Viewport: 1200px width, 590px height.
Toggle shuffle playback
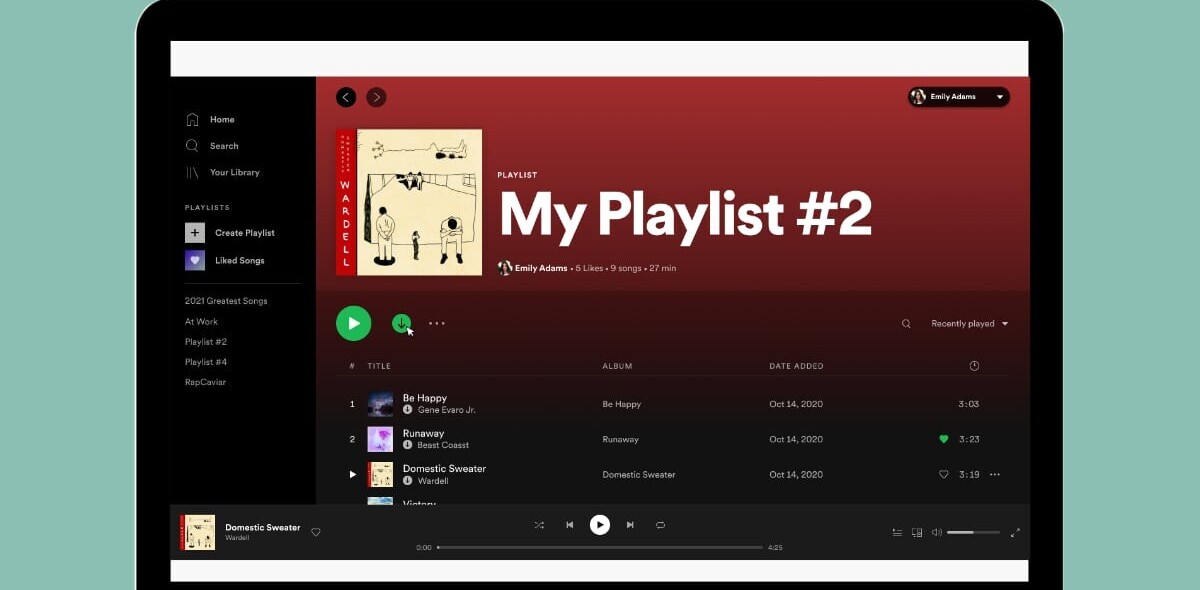(x=539, y=525)
